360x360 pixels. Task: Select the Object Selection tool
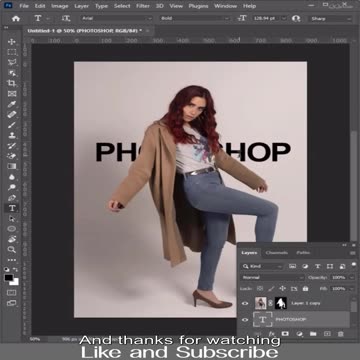coord(12,73)
